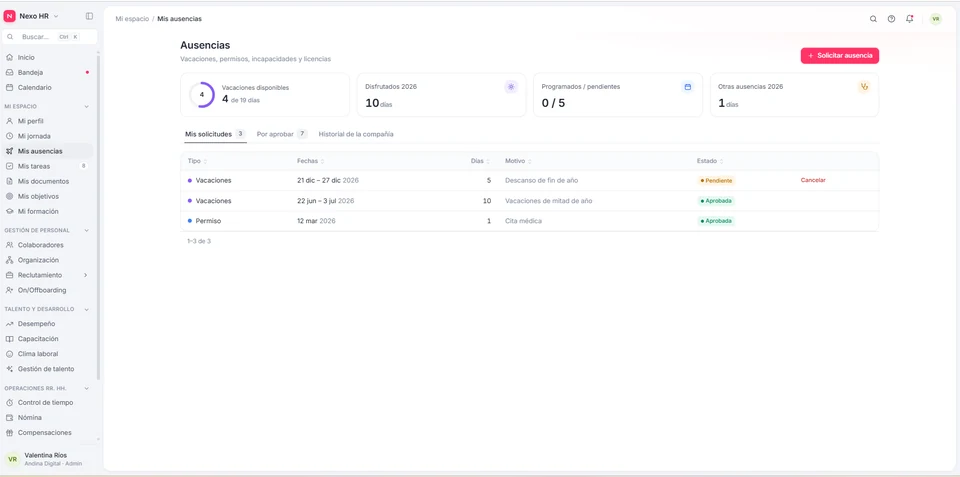
Task: Switch to the Por aprobar tab
Action: [x=282, y=133]
